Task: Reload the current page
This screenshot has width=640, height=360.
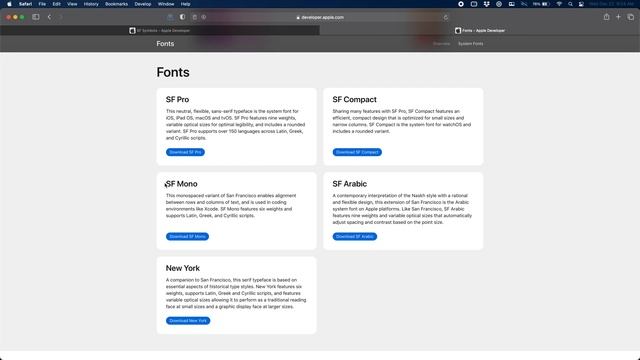Action: pos(446,17)
